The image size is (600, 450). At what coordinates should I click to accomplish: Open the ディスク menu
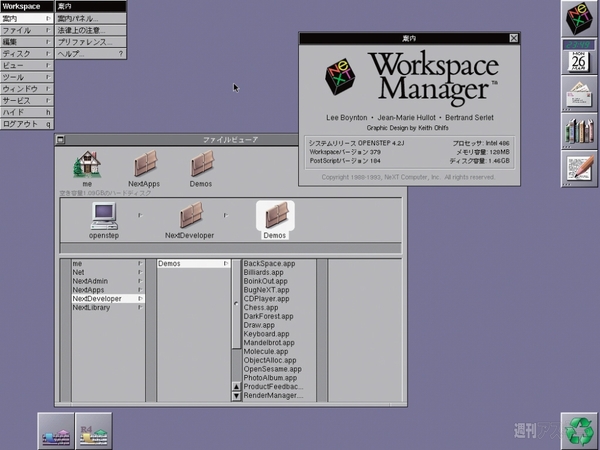[27, 54]
